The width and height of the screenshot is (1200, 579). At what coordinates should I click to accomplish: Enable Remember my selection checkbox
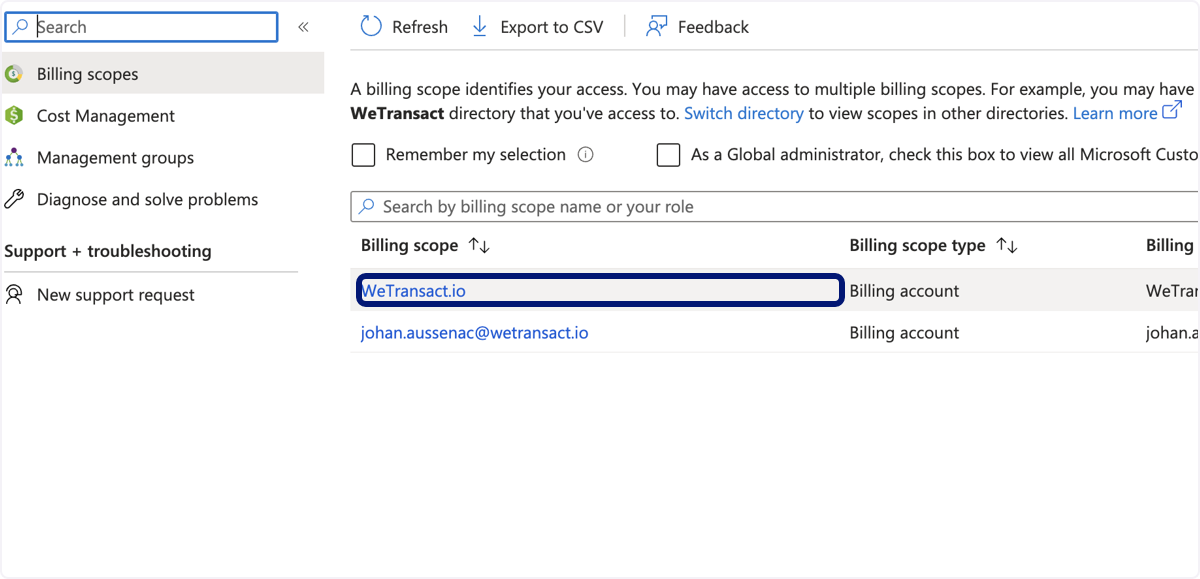(x=364, y=155)
